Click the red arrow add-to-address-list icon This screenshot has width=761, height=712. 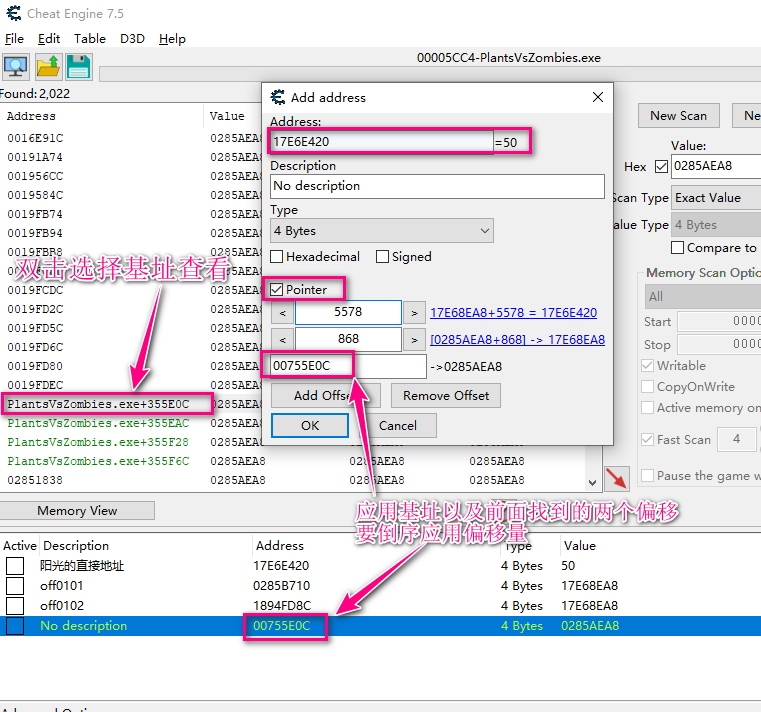pos(617,478)
